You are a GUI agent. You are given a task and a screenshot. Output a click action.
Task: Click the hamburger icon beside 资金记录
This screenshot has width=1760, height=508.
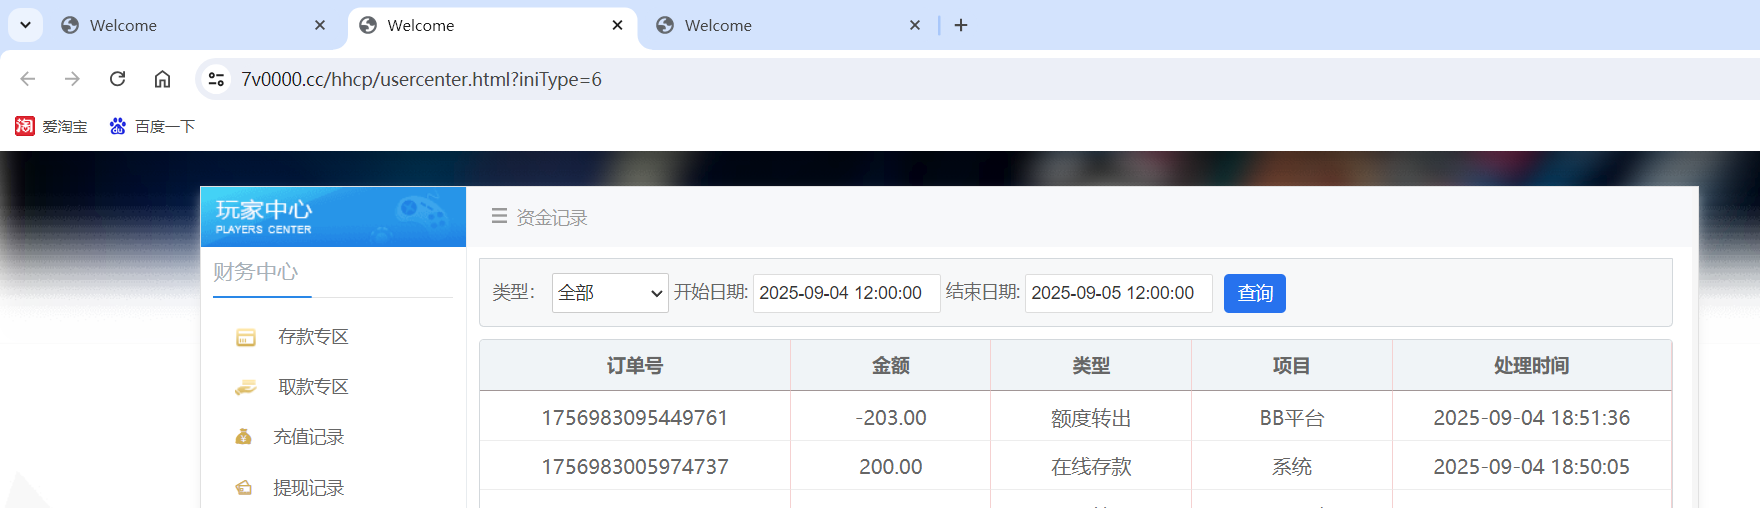499,216
